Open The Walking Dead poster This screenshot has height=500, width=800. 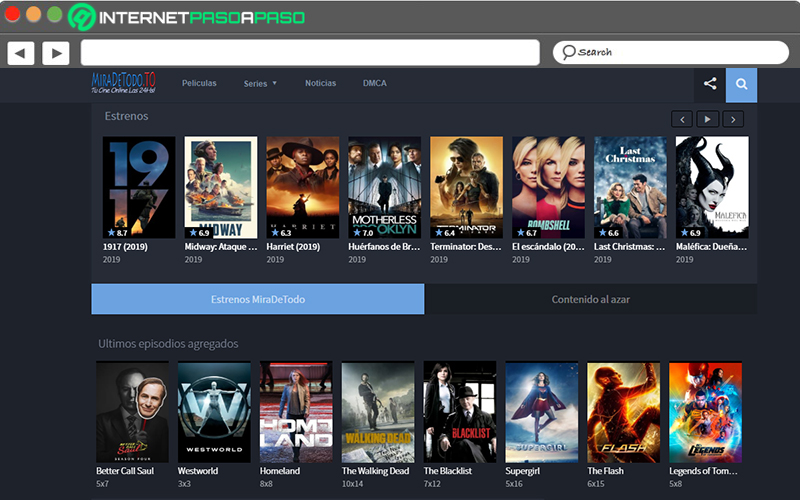point(378,412)
